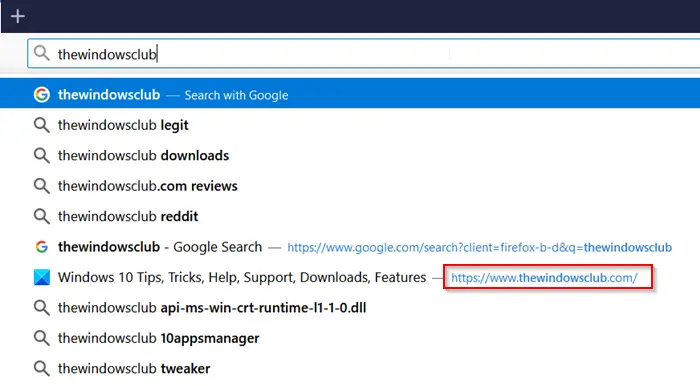Open a new tab with plus icon

click(x=18, y=17)
